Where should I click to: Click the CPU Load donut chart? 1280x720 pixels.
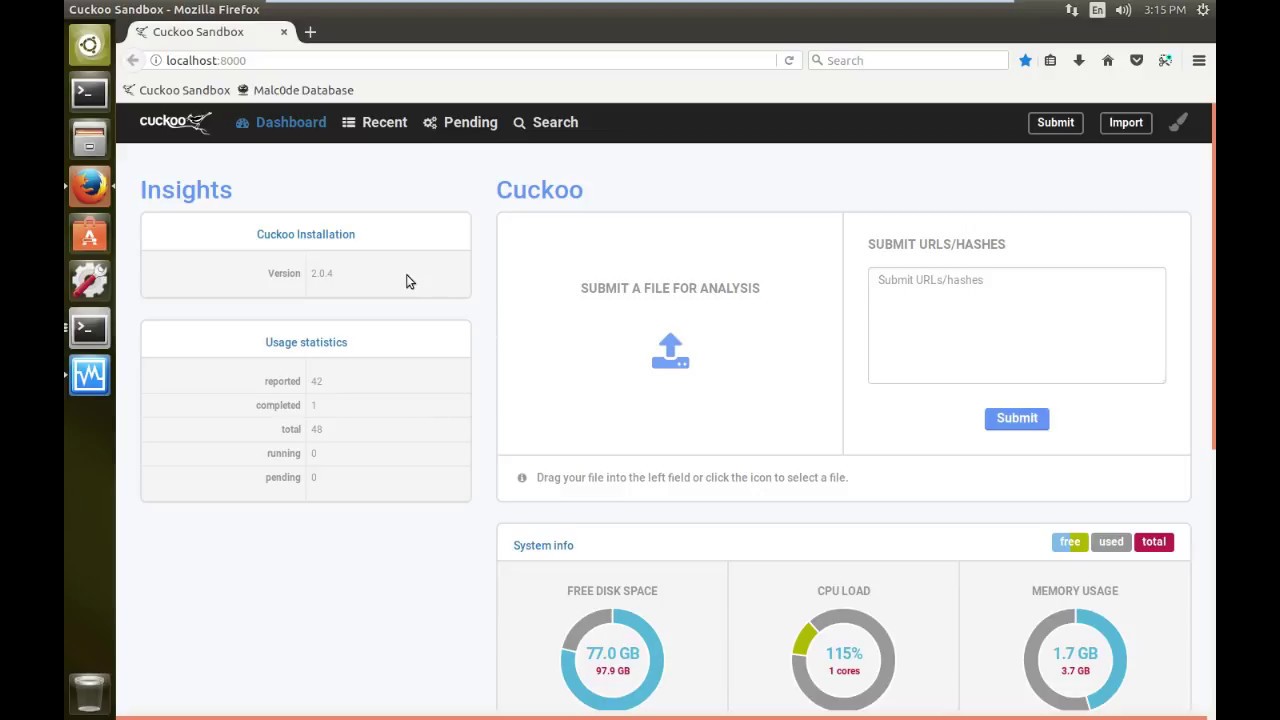(x=843, y=659)
